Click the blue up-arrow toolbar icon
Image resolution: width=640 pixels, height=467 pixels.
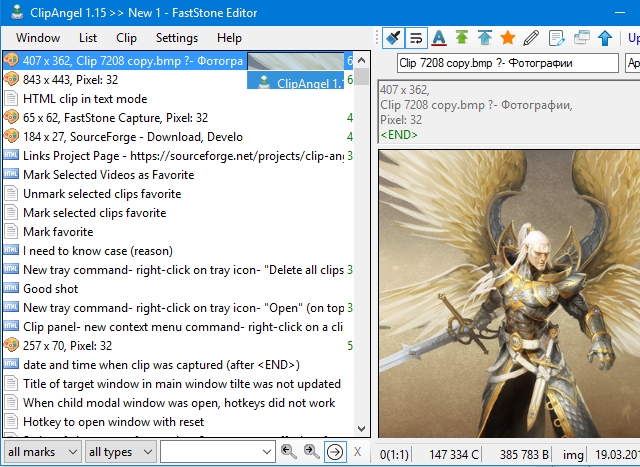tap(605, 38)
